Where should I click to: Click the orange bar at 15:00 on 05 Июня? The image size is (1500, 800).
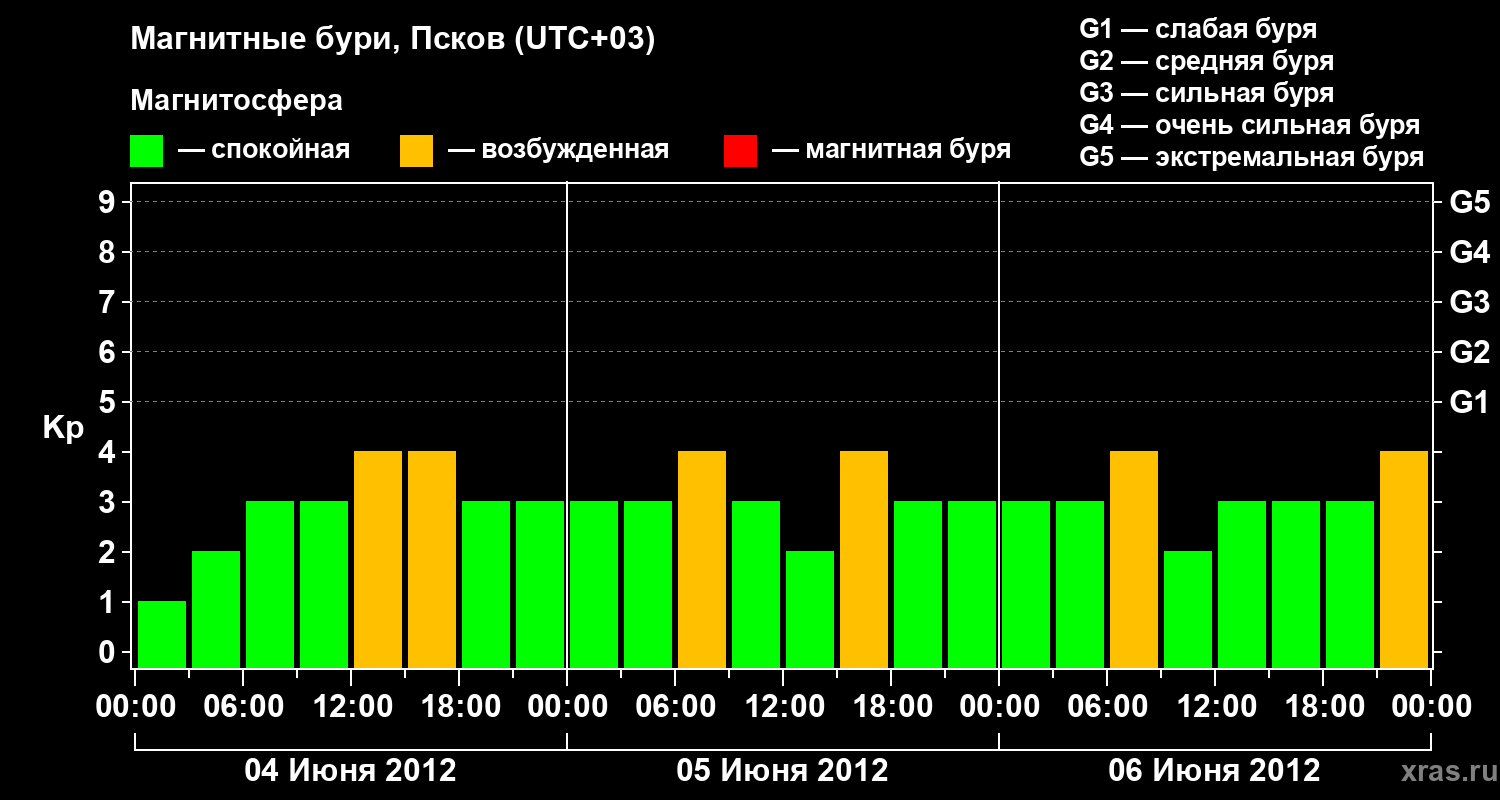864,559
